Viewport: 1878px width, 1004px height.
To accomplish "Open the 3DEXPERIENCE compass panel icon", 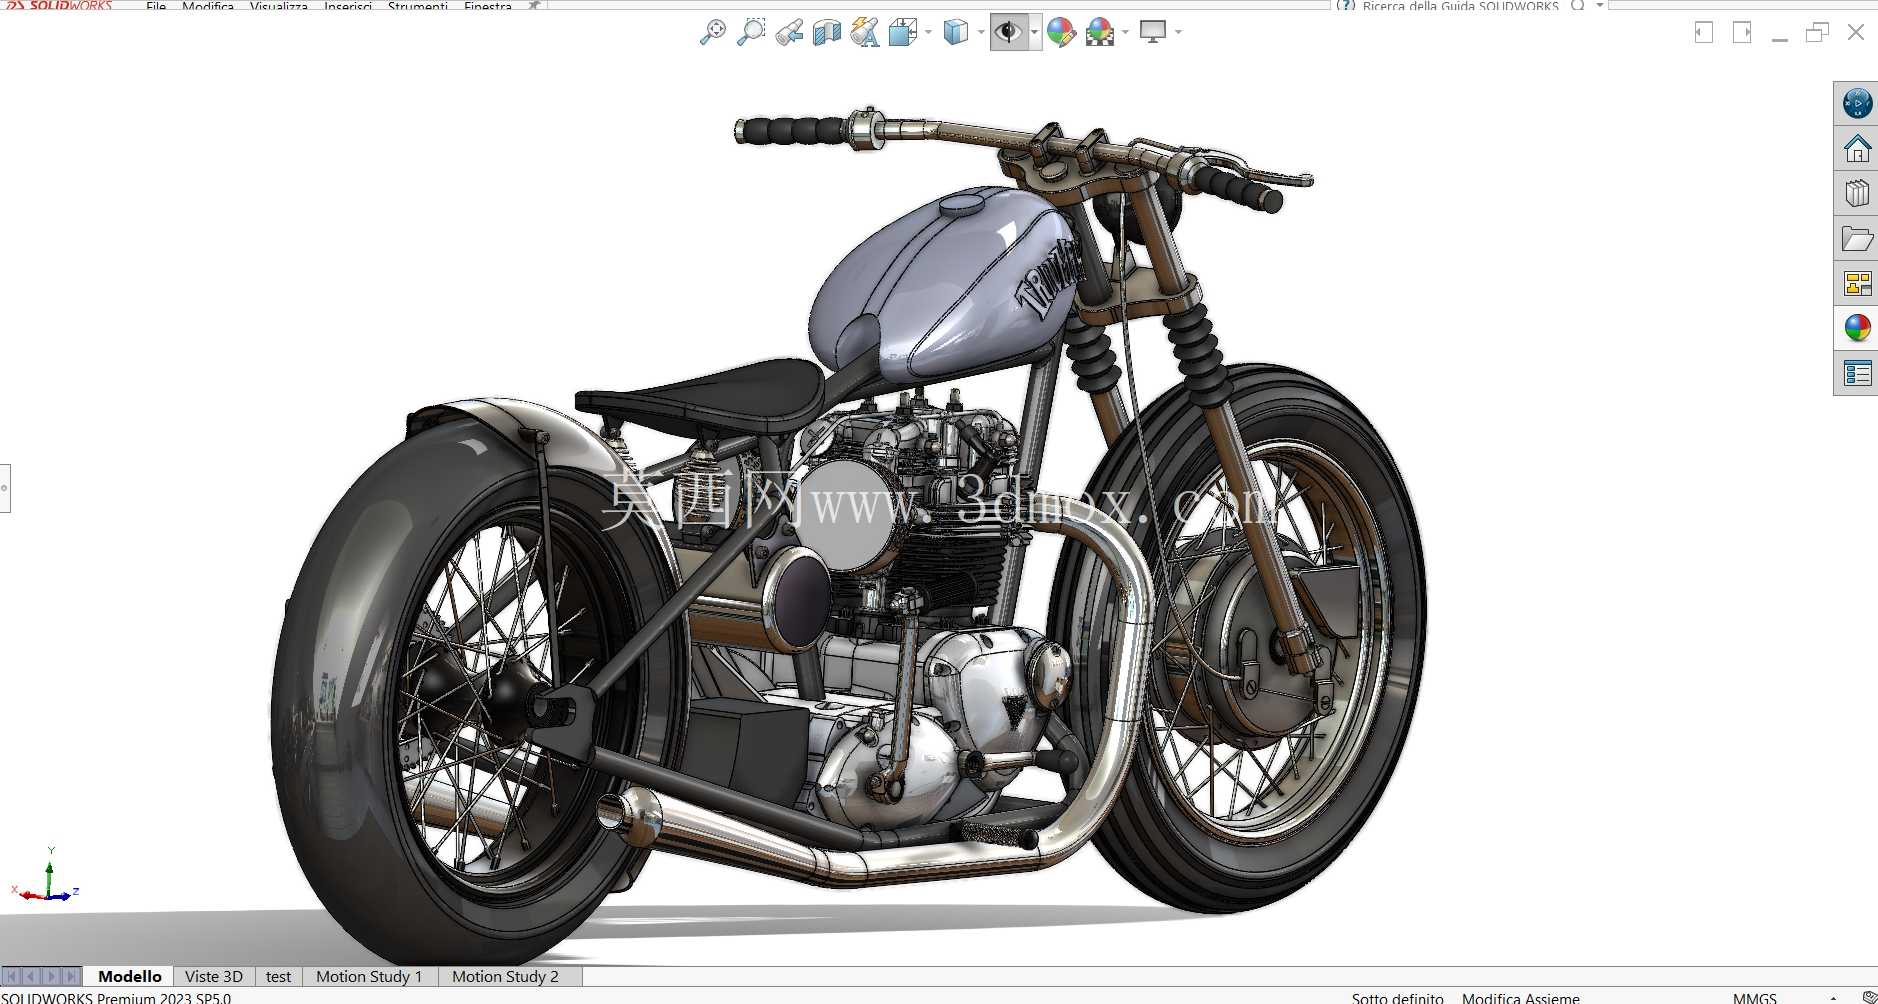I will click(x=1857, y=103).
